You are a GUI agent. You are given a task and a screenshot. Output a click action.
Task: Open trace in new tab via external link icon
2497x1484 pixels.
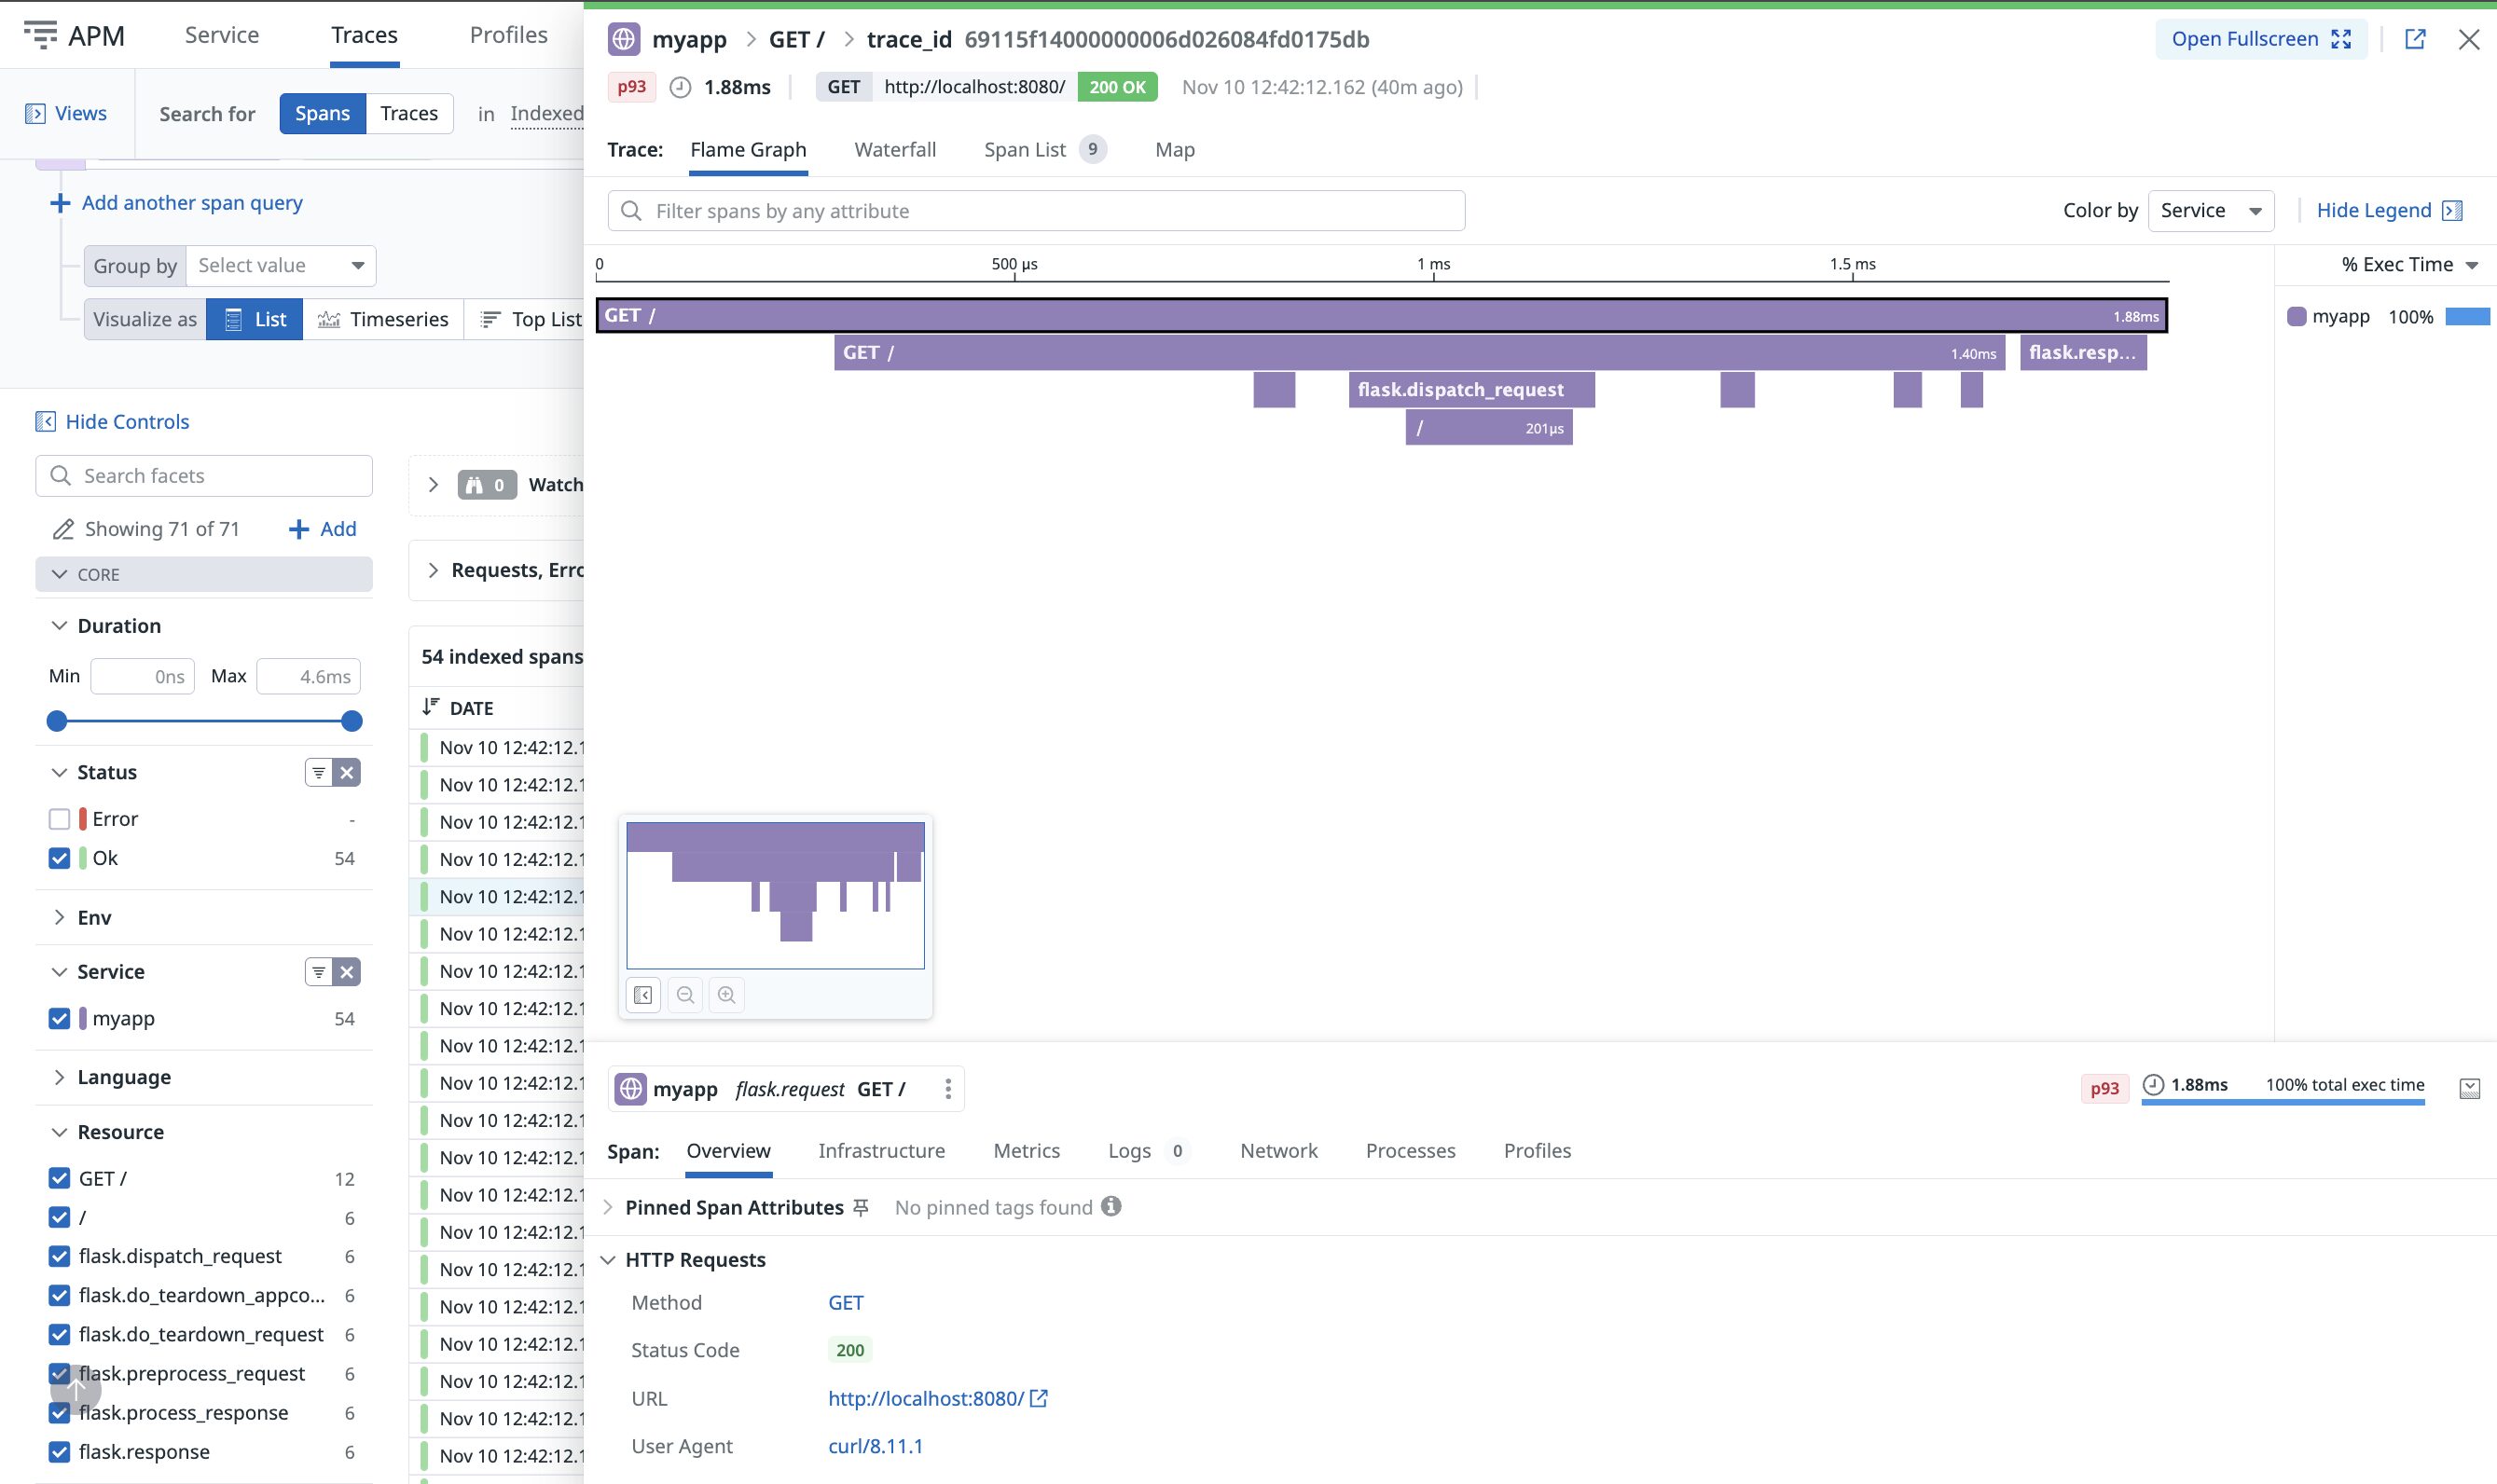click(x=2417, y=39)
